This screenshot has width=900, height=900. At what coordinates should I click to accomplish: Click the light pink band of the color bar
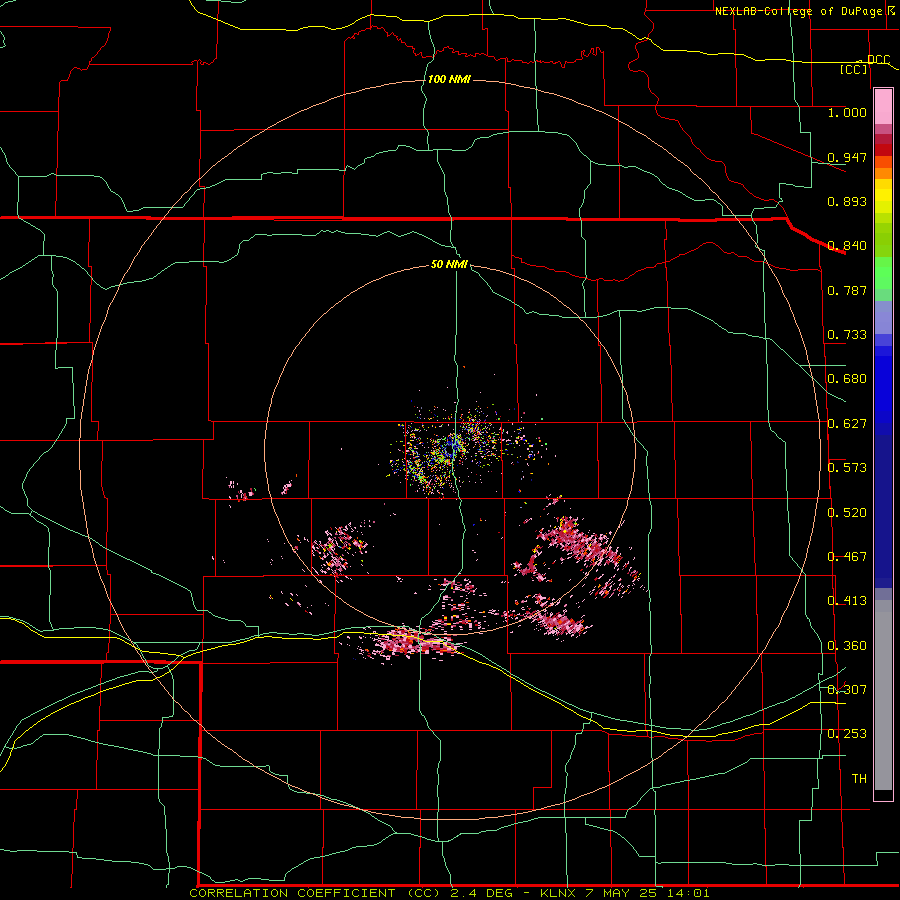(883, 107)
